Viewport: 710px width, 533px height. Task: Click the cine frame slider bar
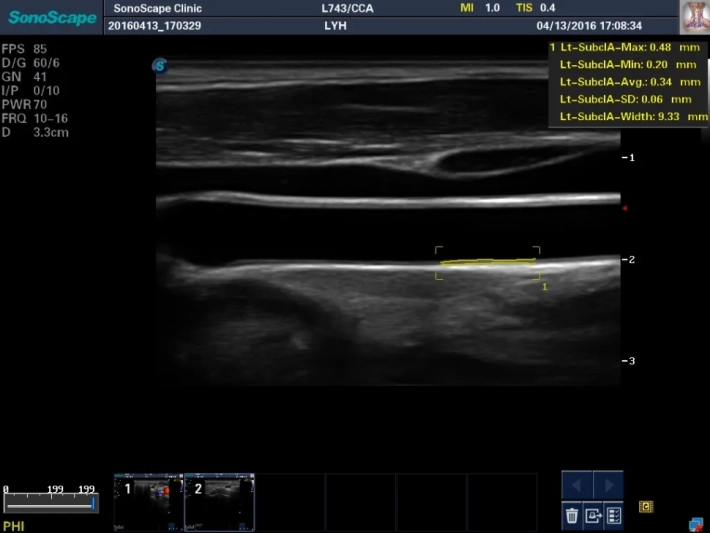pos(50,504)
